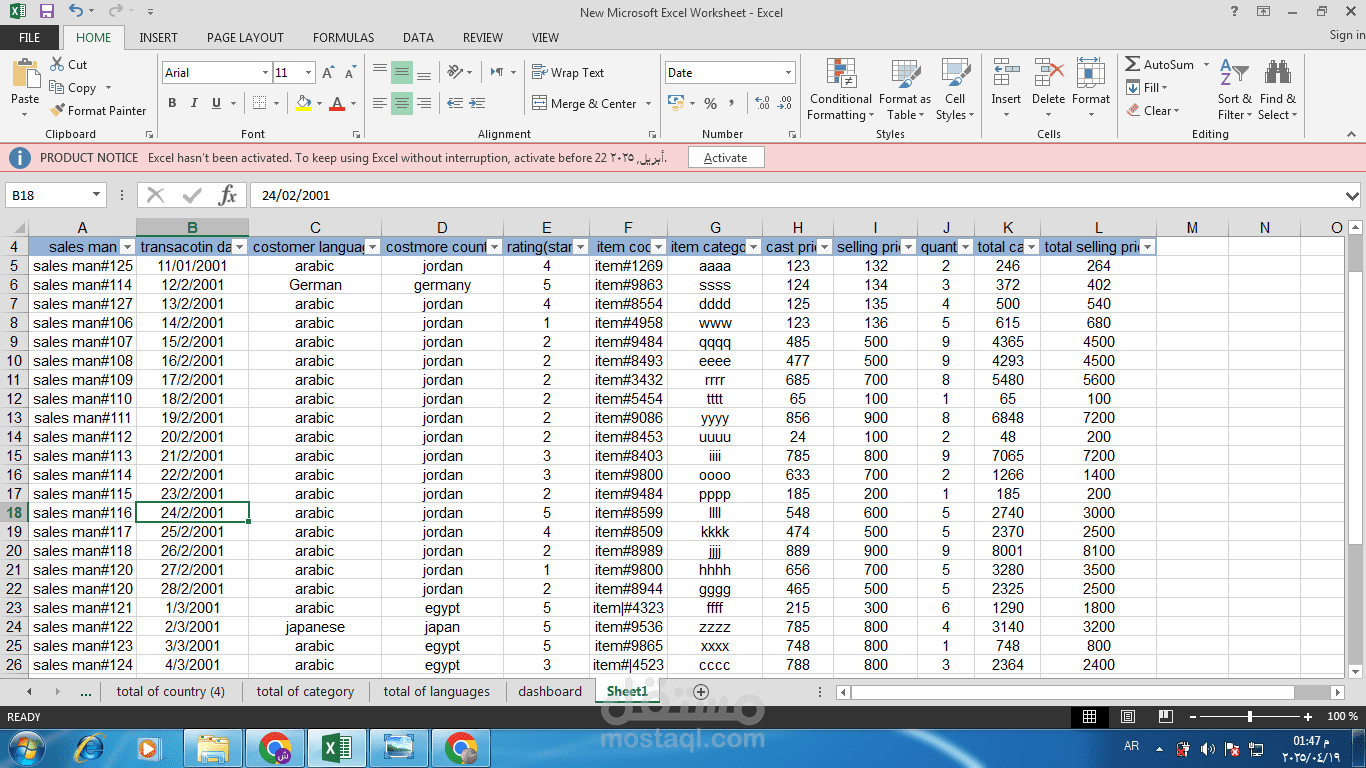Toggle Middle Align vertical alignment
Image resolution: width=1366 pixels, height=768 pixels.
(401, 73)
